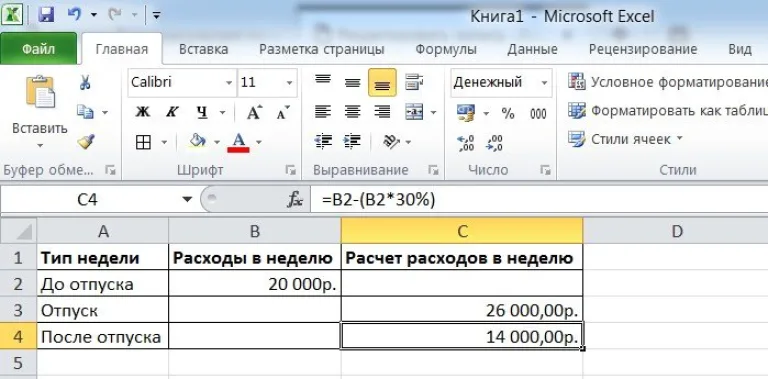Click the Name Box showing C4
Viewport: 768px width, 379px height.
88,199
